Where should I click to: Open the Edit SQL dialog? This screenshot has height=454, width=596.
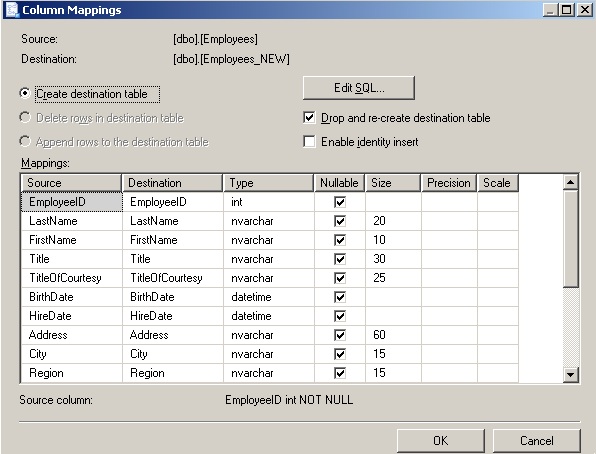(358, 88)
